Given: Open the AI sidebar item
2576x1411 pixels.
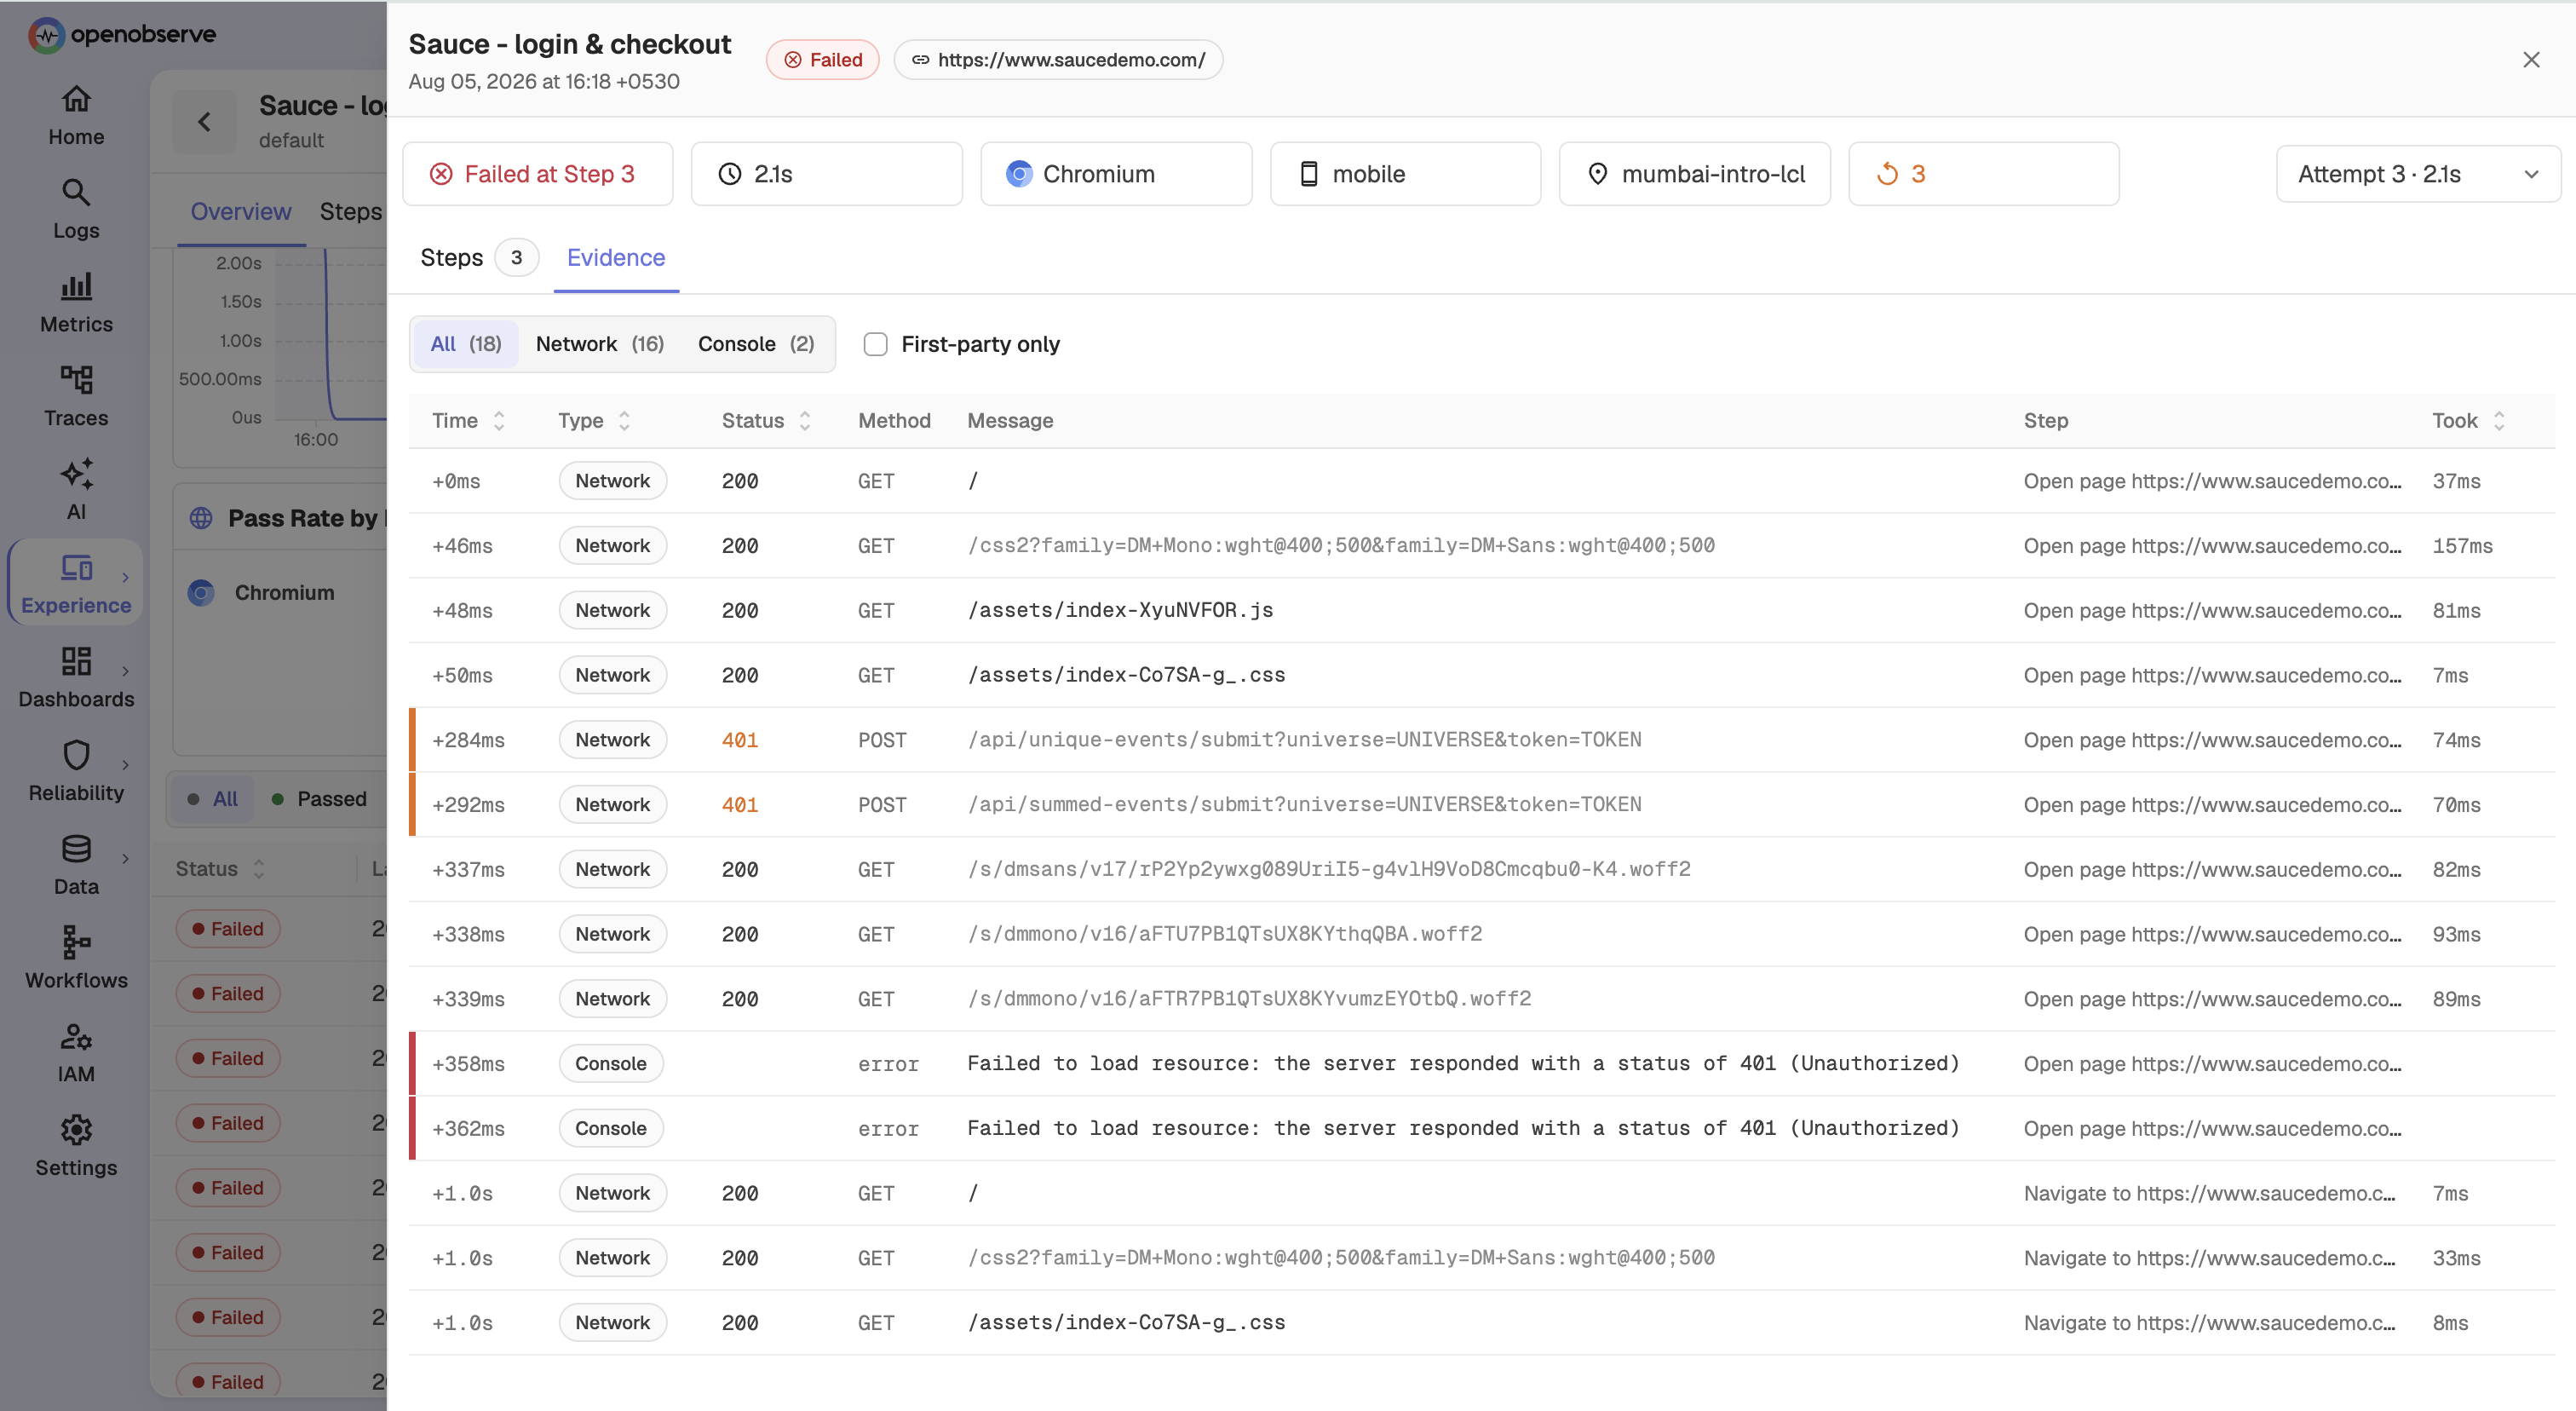Looking at the screenshot, I should click(76, 491).
